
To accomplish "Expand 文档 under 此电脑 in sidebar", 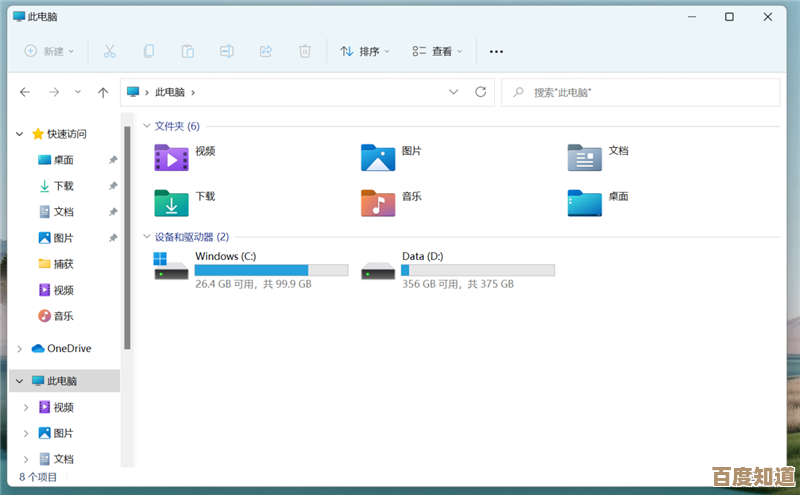I will pyautogui.click(x=26, y=459).
